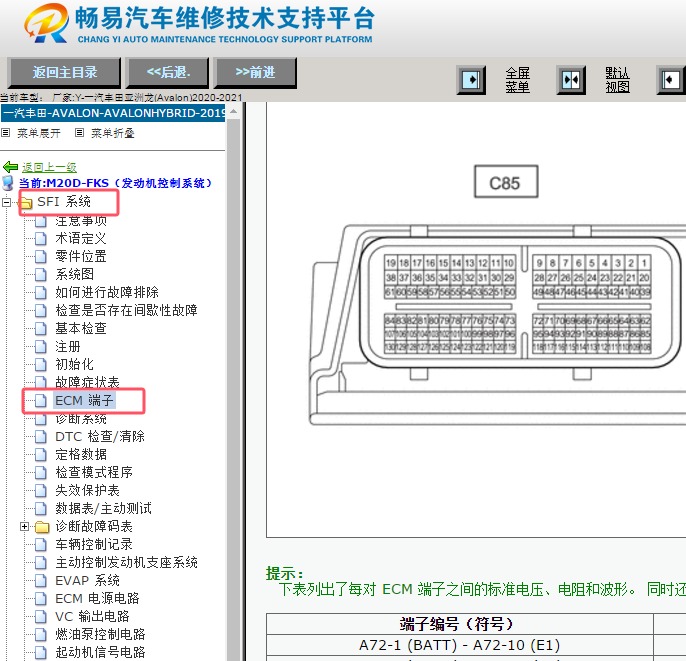Open 主动控制发动机支座系统 page

[126, 563]
